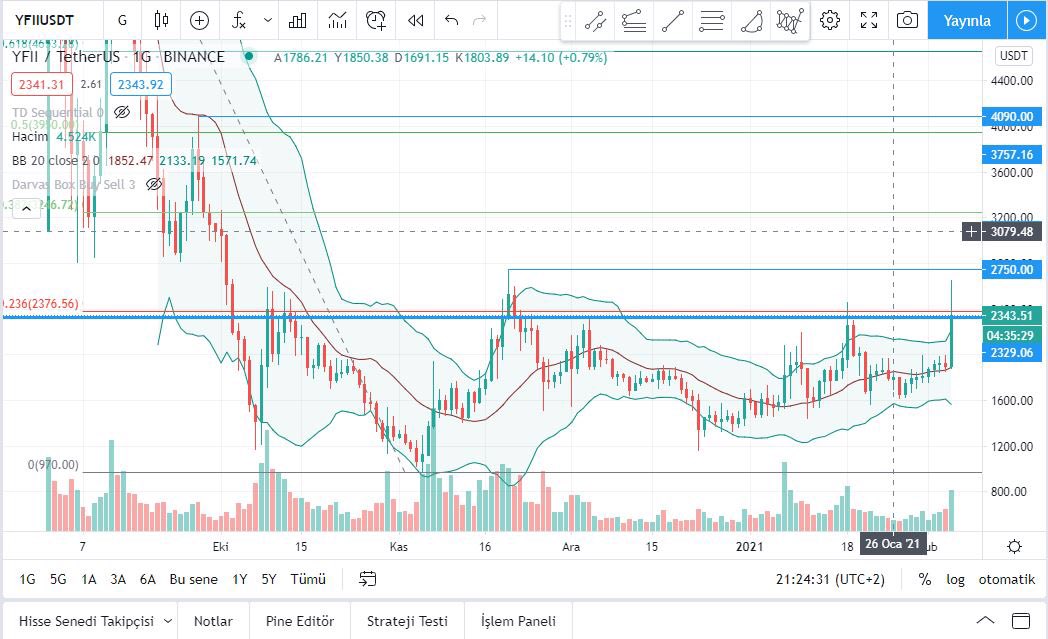Click the 26 Oca '21 date marker
The image size is (1048, 639).
coord(893,544)
